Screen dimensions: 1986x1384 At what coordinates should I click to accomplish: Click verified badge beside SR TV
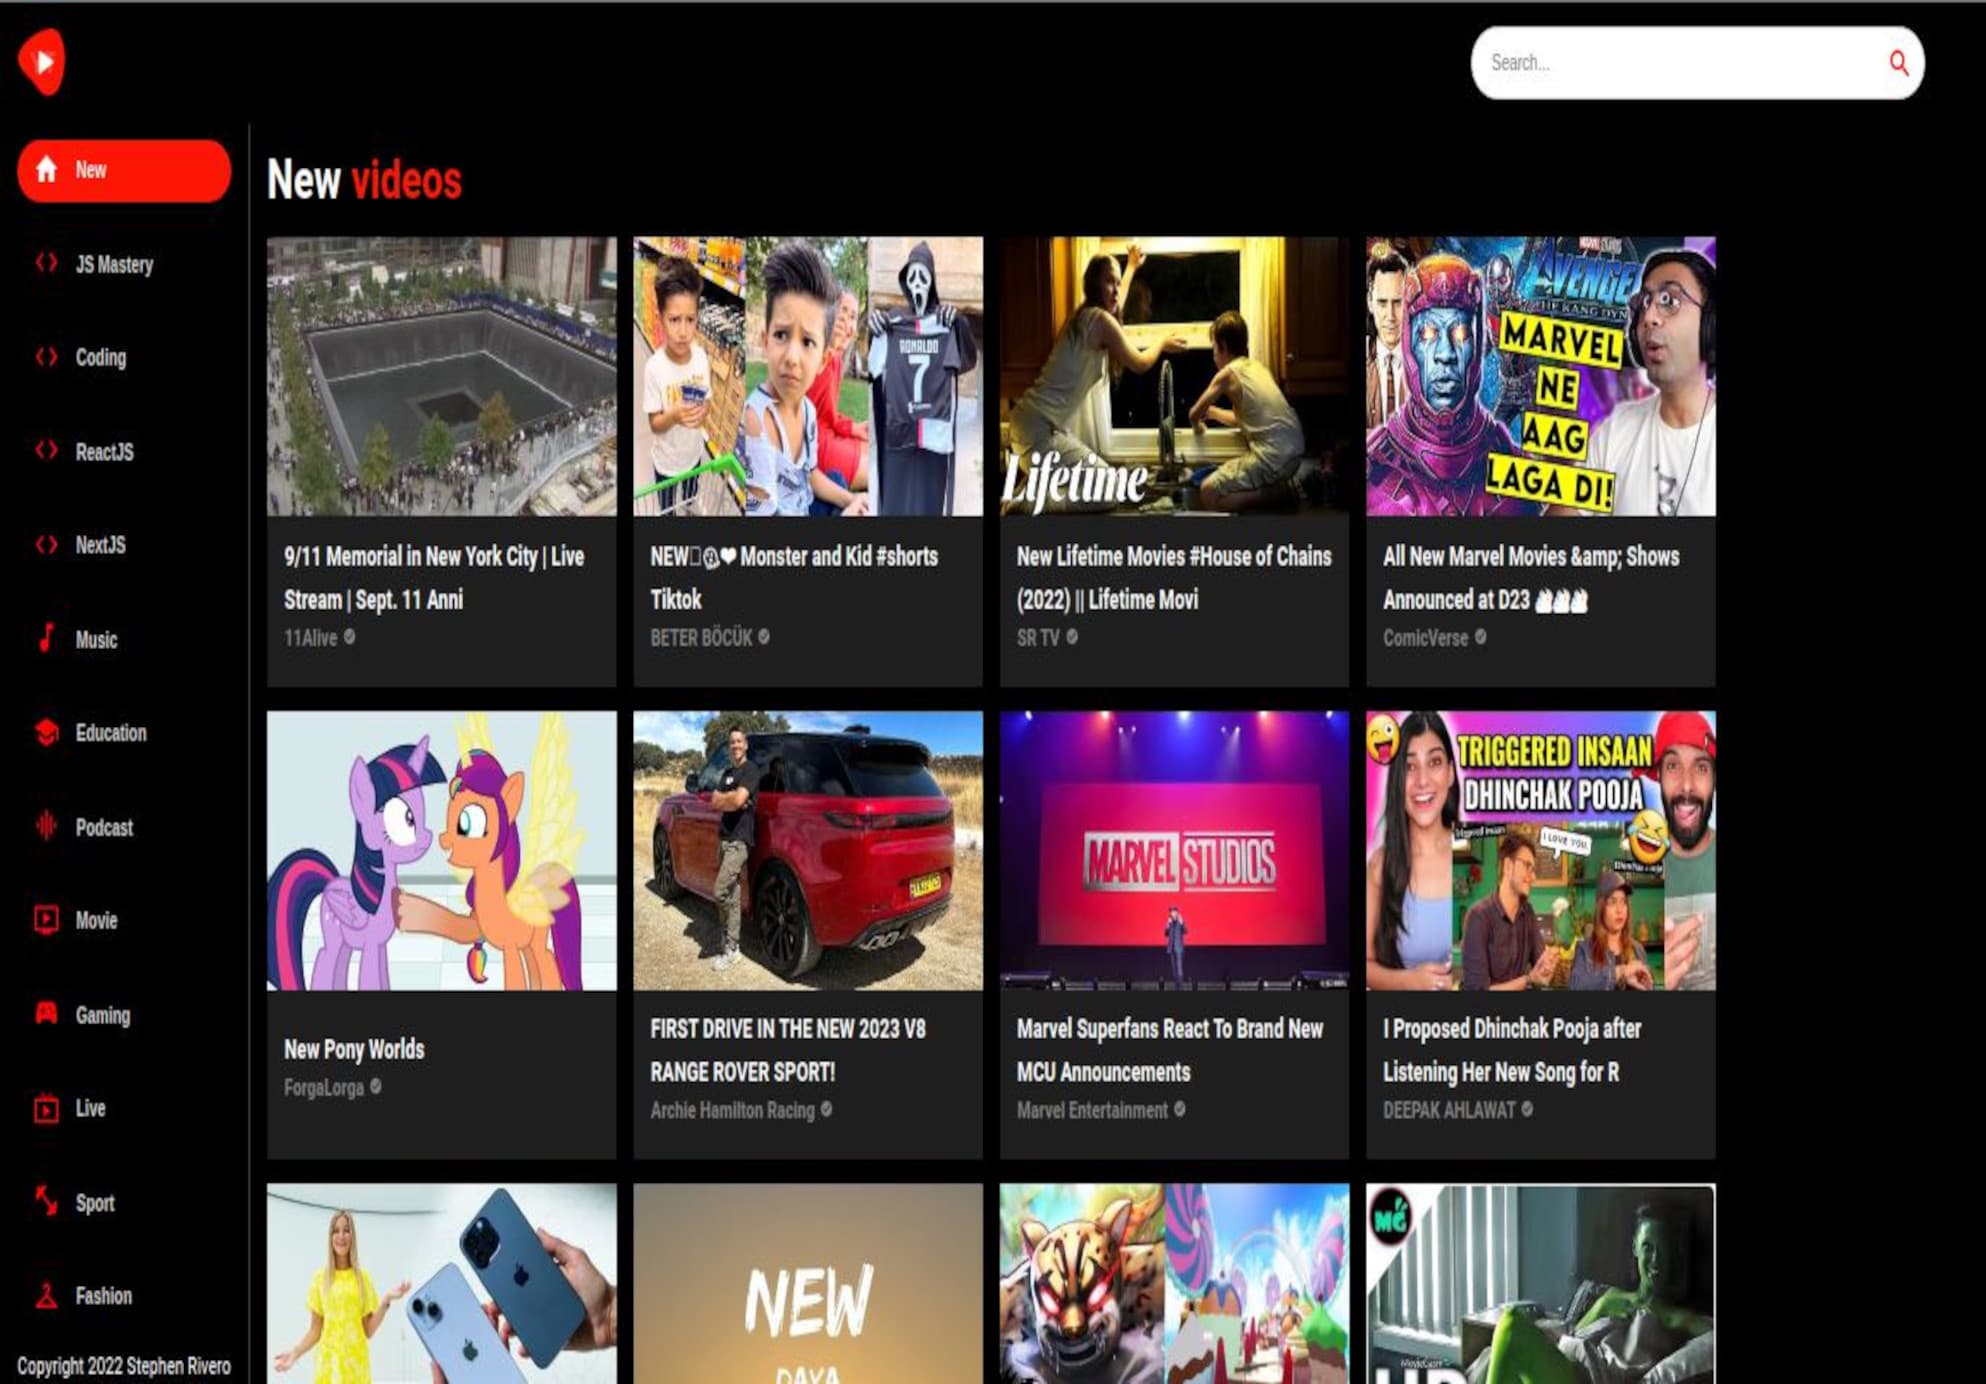(1072, 636)
